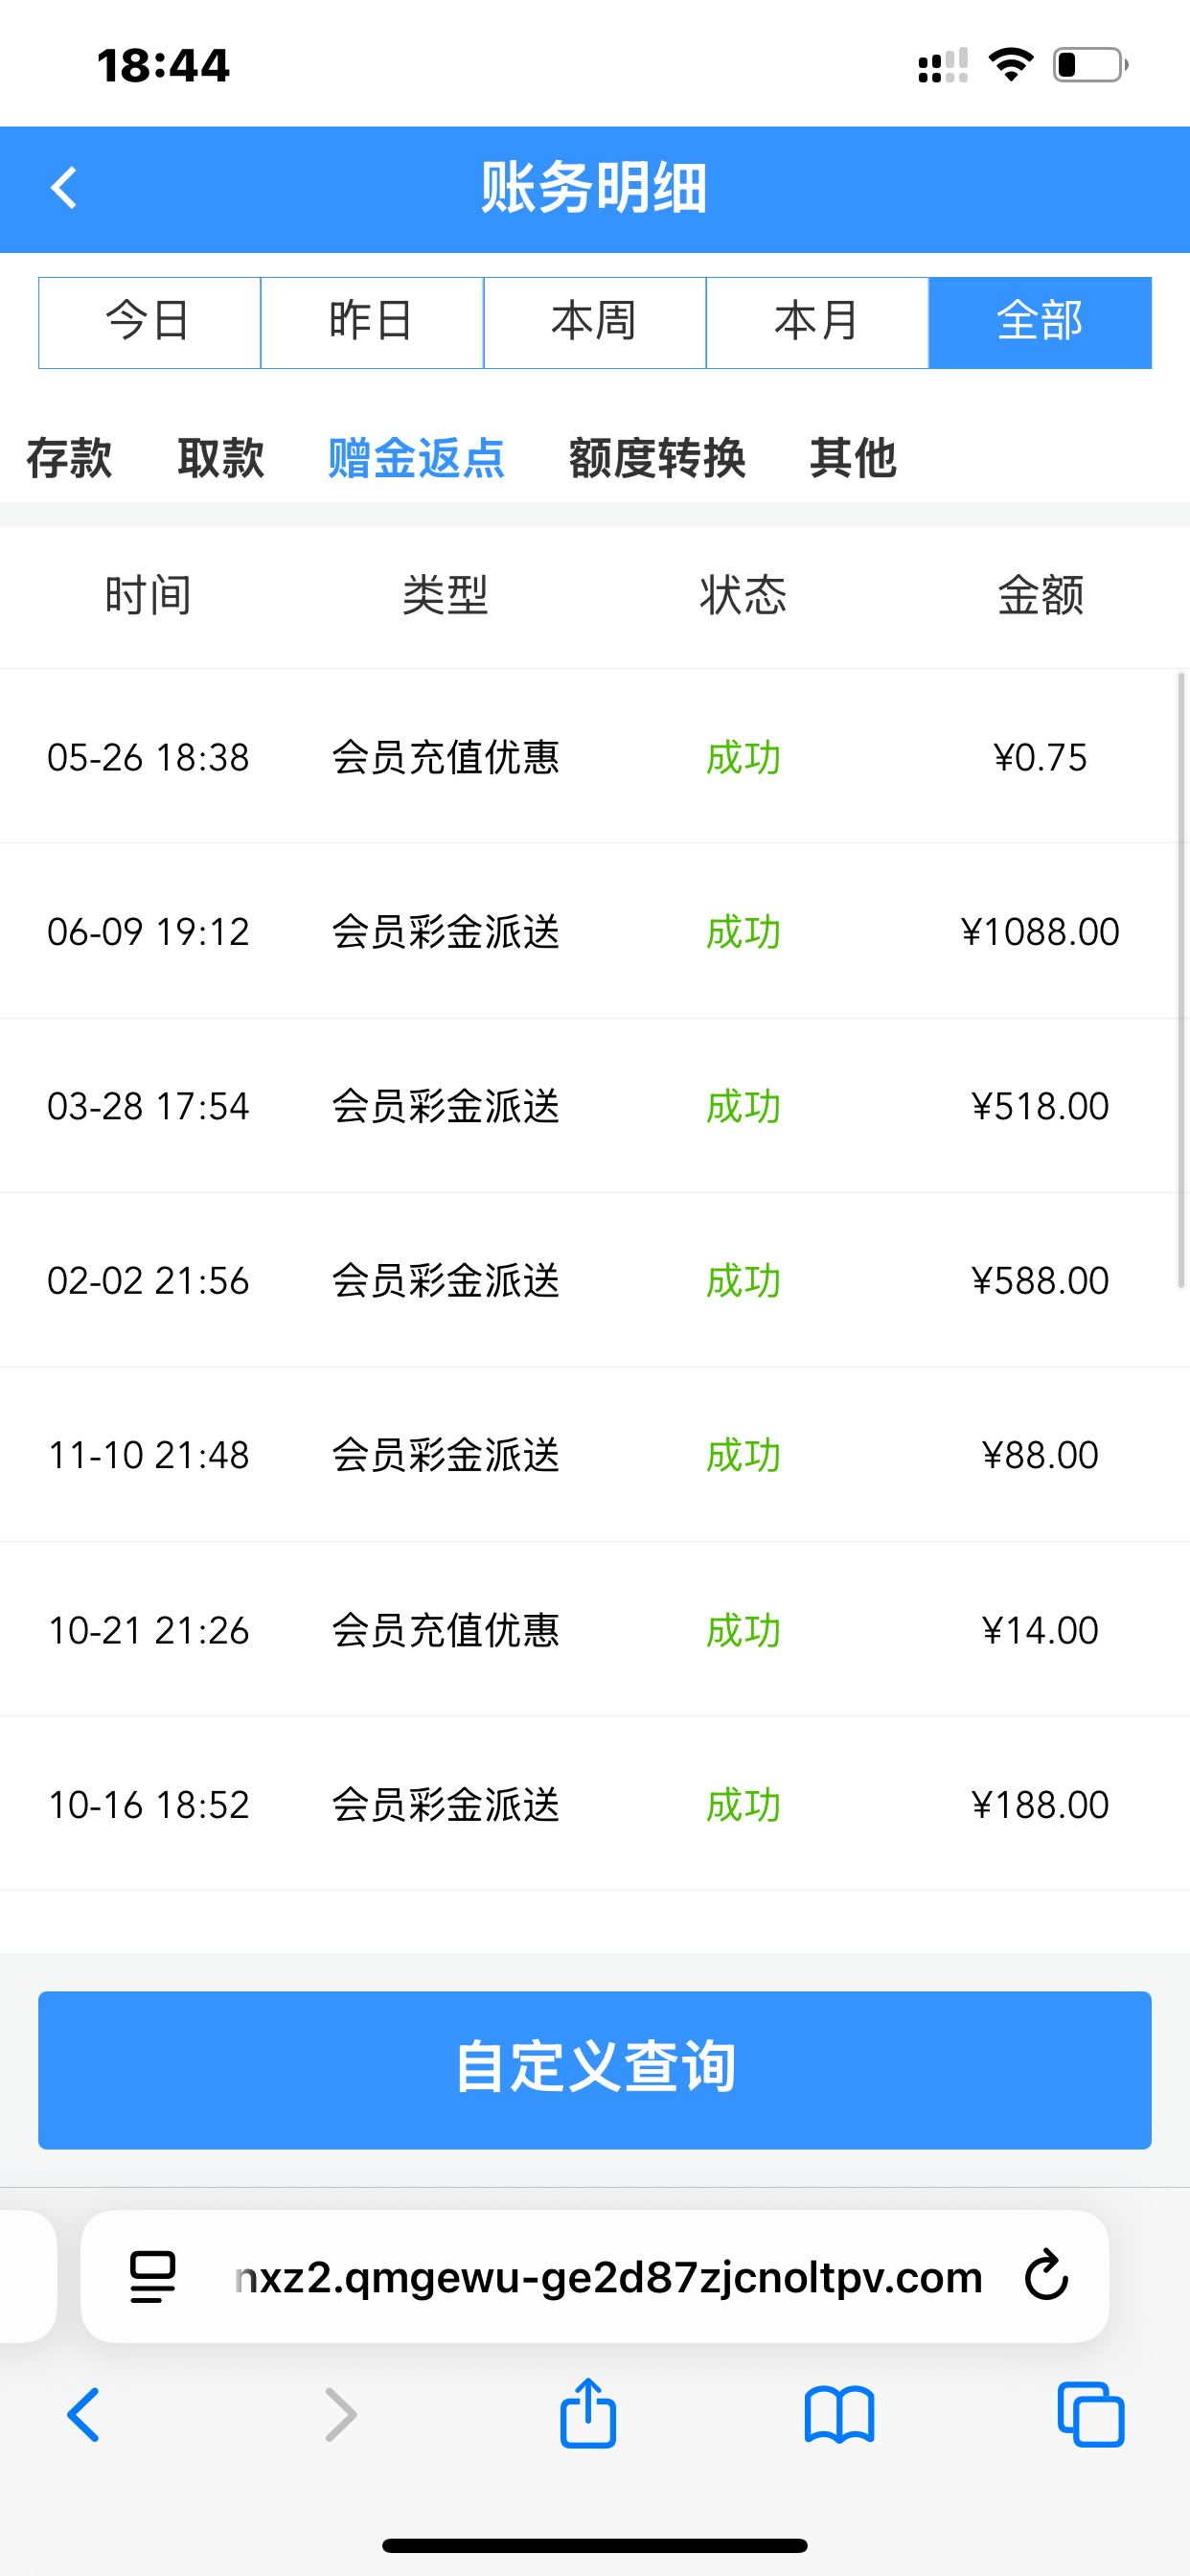Tap the Safari reload page icon
The width and height of the screenshot is (1190, 2576).
point(1046,2276)
